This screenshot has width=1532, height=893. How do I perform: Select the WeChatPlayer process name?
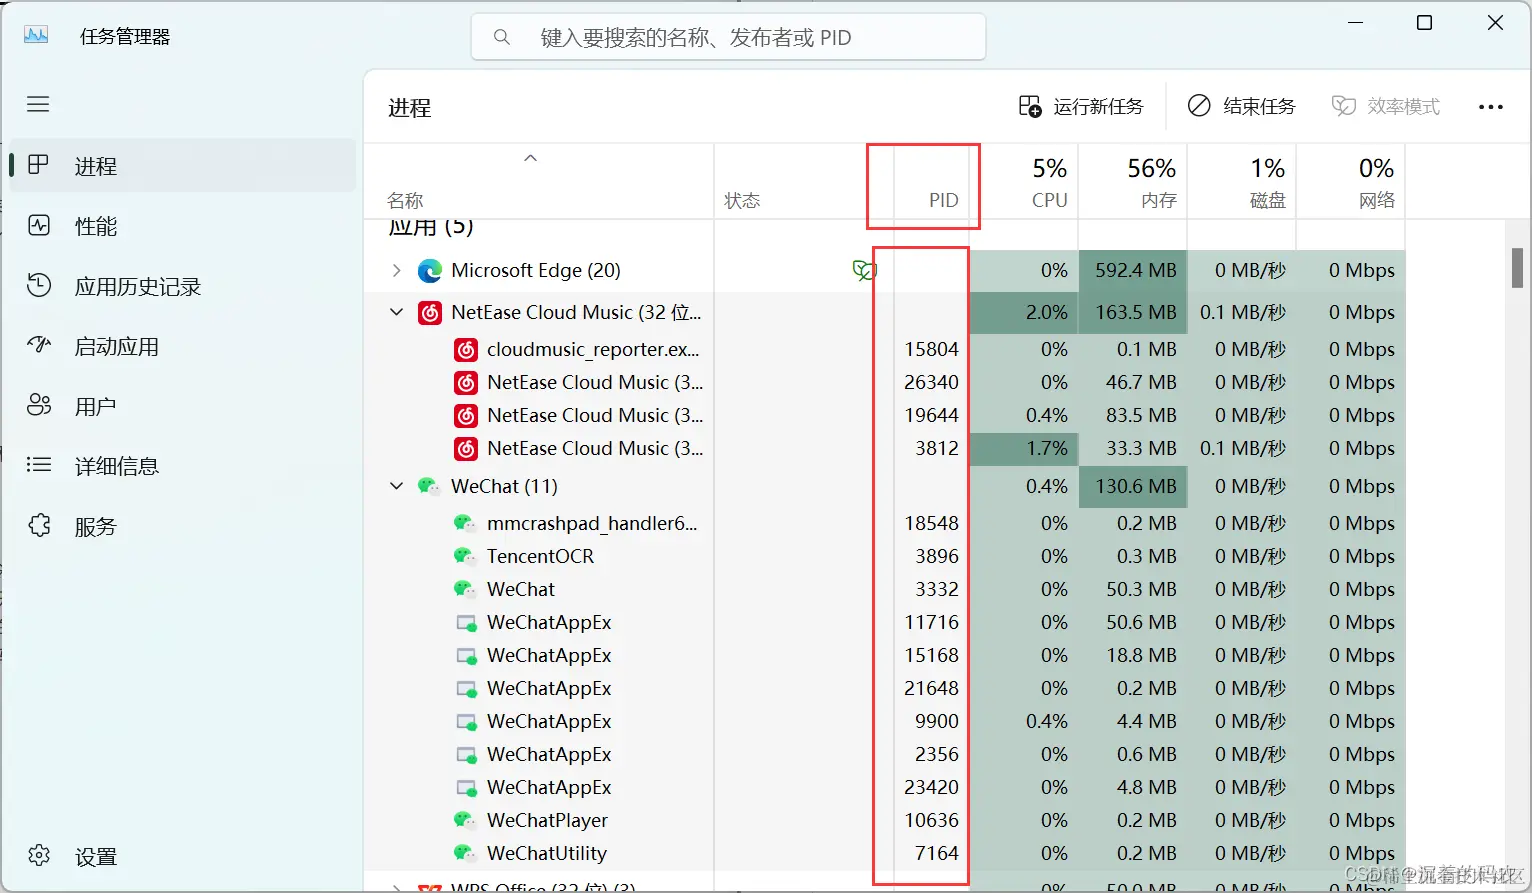547,820
